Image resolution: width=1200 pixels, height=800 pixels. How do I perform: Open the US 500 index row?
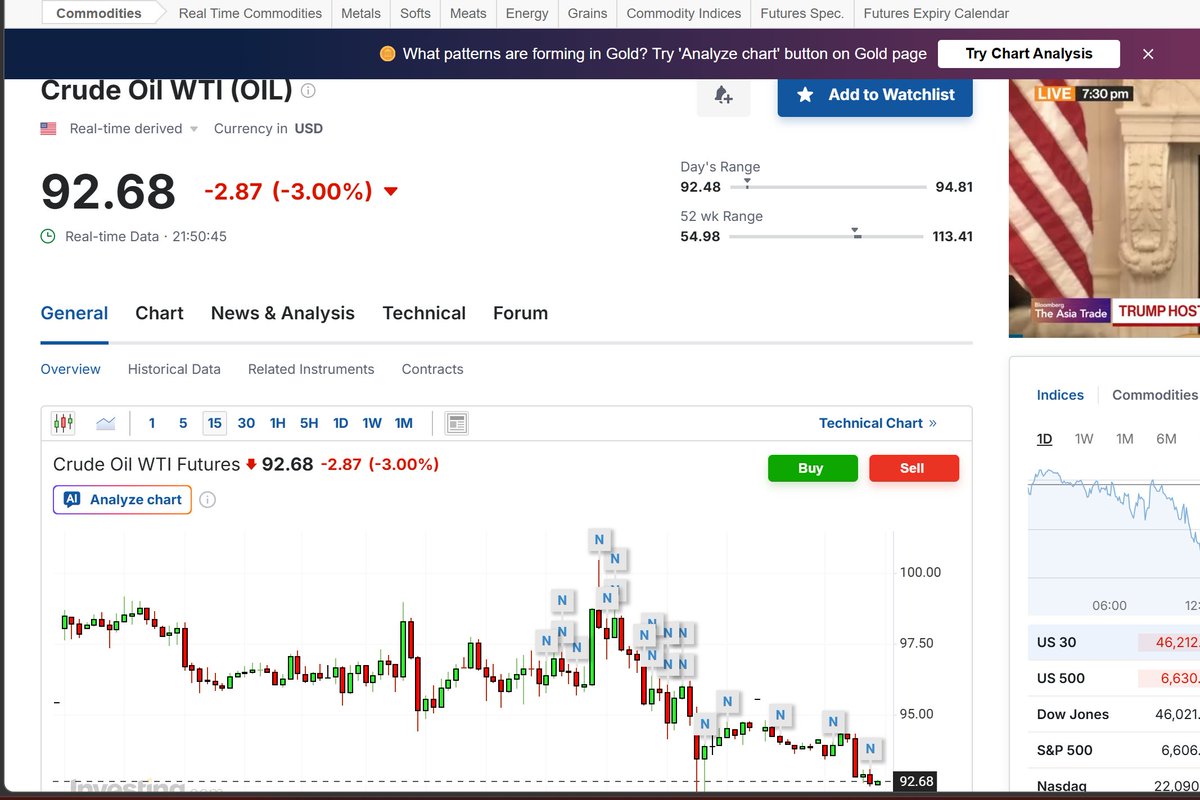(x=1114, y=678)
